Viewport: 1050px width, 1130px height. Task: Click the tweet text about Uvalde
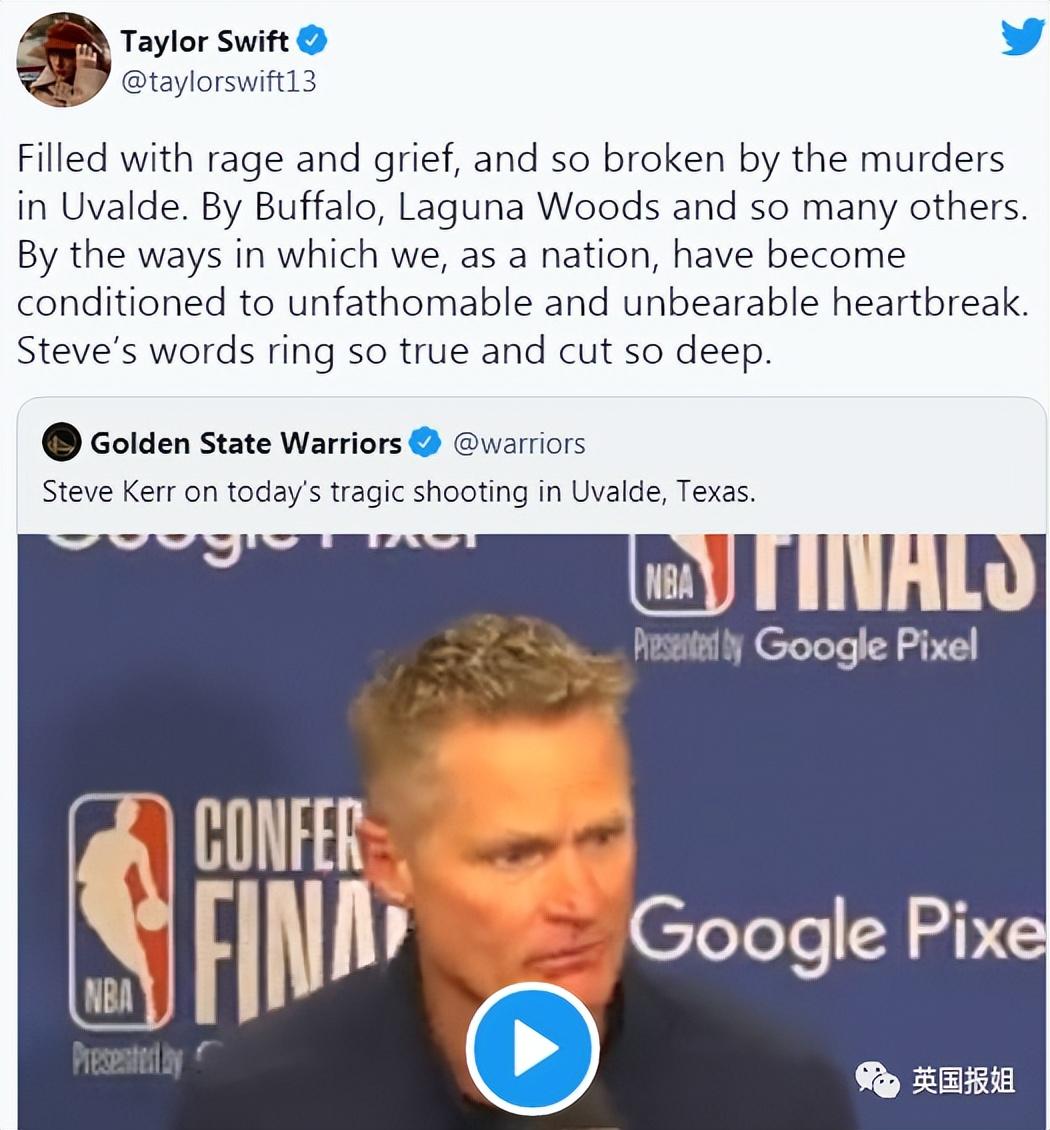tap(522, 255)
